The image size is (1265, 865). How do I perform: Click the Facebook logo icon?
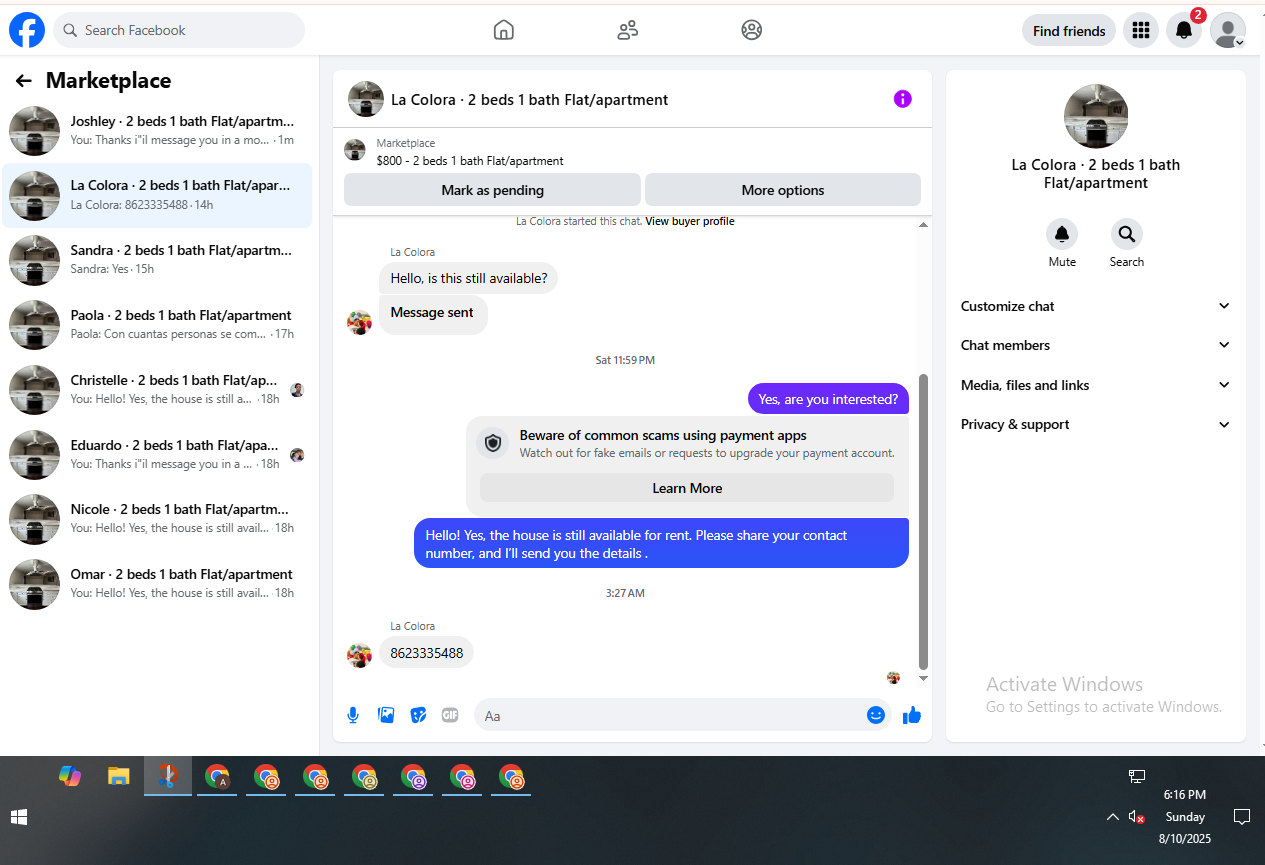pos(27,30)
